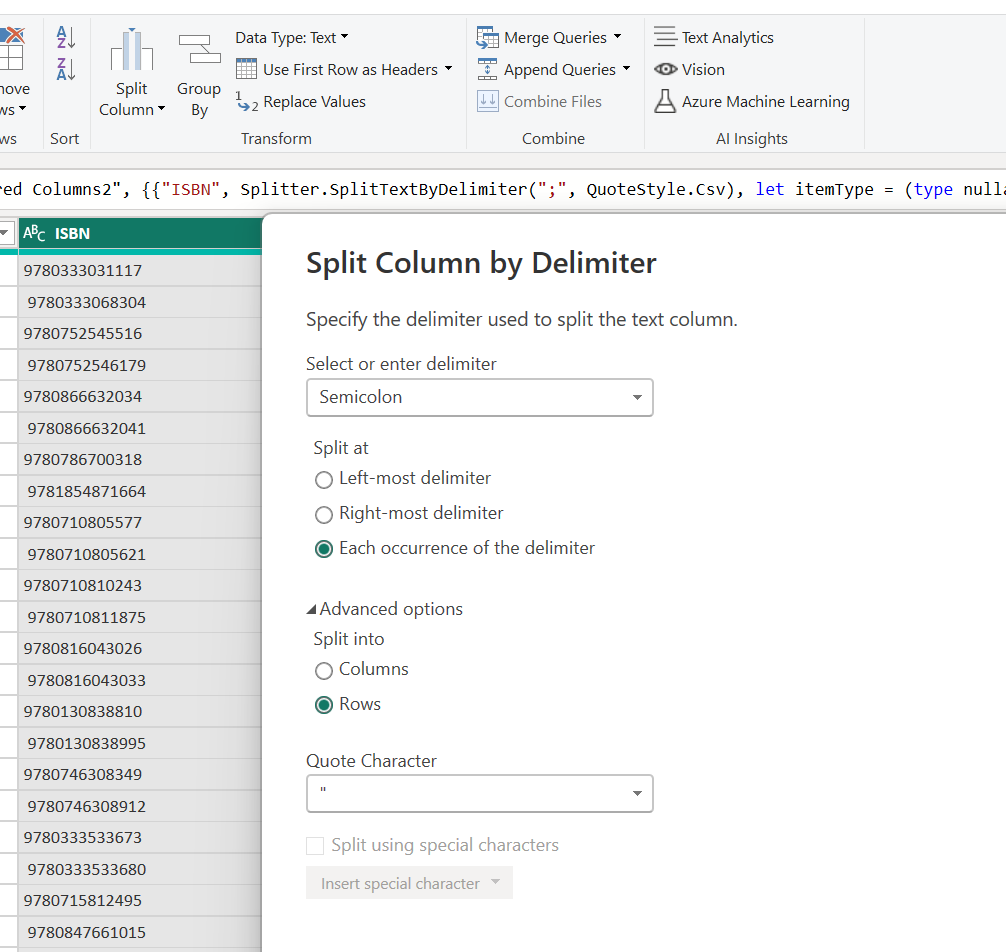Select cell 9780816043033
The image size is (1006, 952).
[x=140, y=679]
